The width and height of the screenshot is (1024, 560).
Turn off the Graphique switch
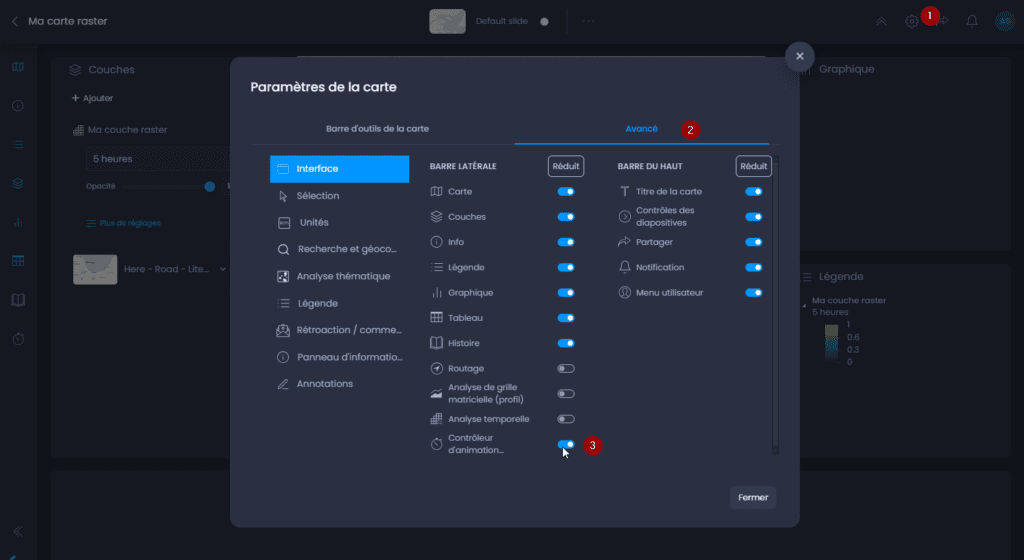[x=566, y=292]
